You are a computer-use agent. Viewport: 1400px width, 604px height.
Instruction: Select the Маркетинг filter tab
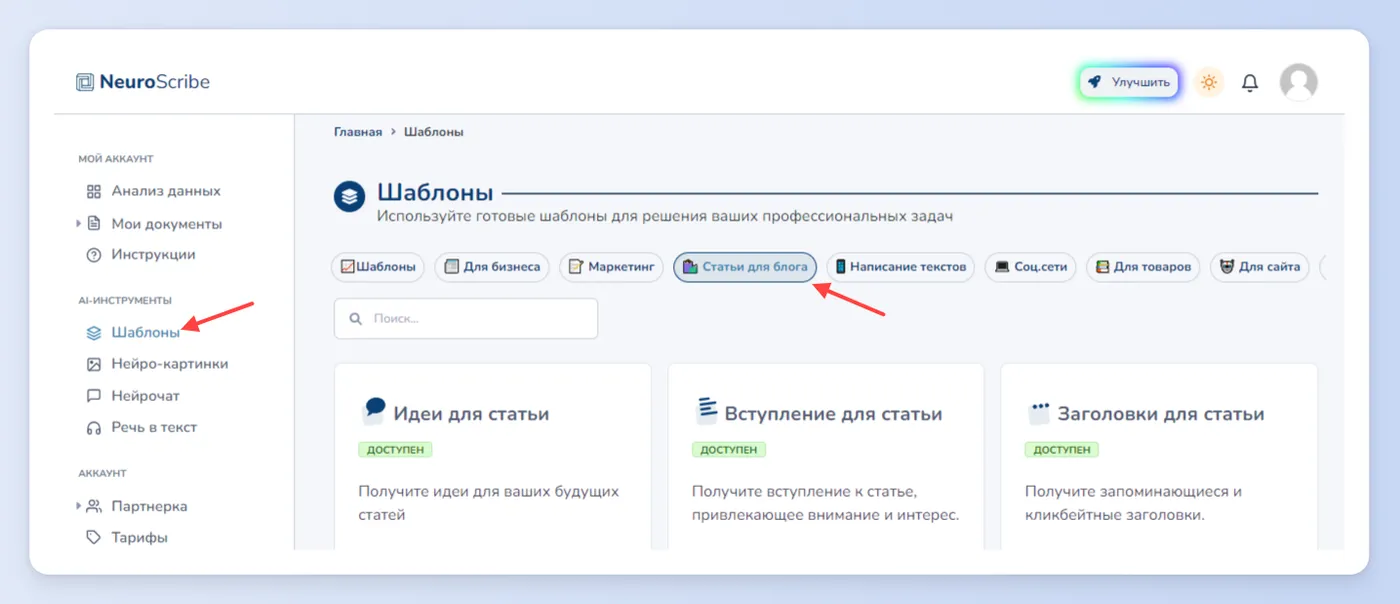pyautogui.click(x=611, y=267)
